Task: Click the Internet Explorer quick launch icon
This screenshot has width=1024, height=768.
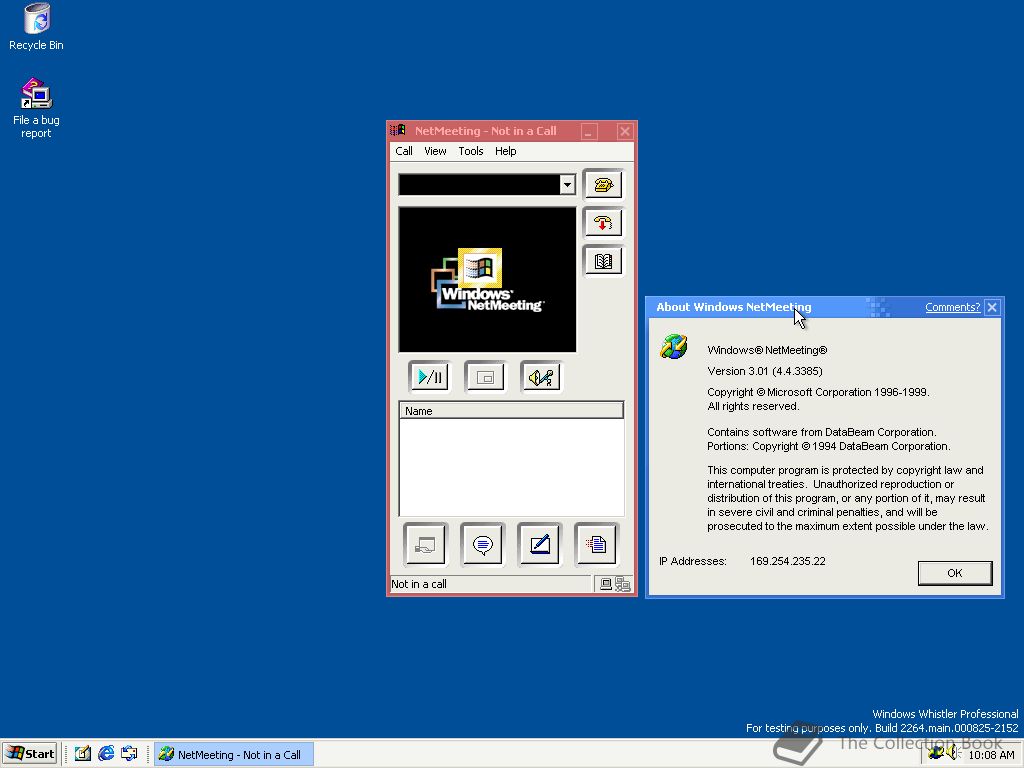Action: point(106,754)
